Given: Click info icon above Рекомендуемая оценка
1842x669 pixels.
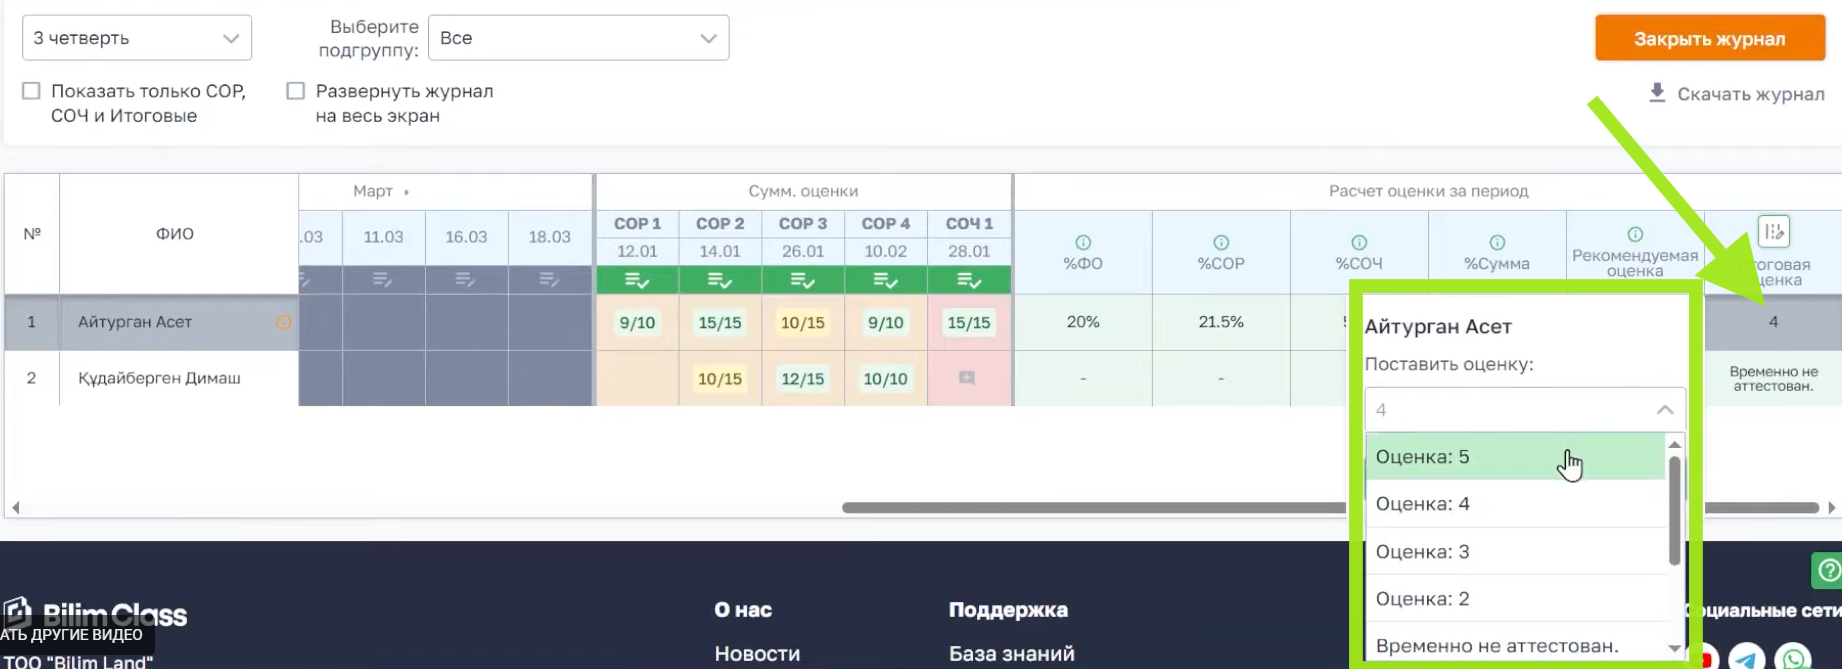Looking at the screenshot, I should coord(1635,234).
